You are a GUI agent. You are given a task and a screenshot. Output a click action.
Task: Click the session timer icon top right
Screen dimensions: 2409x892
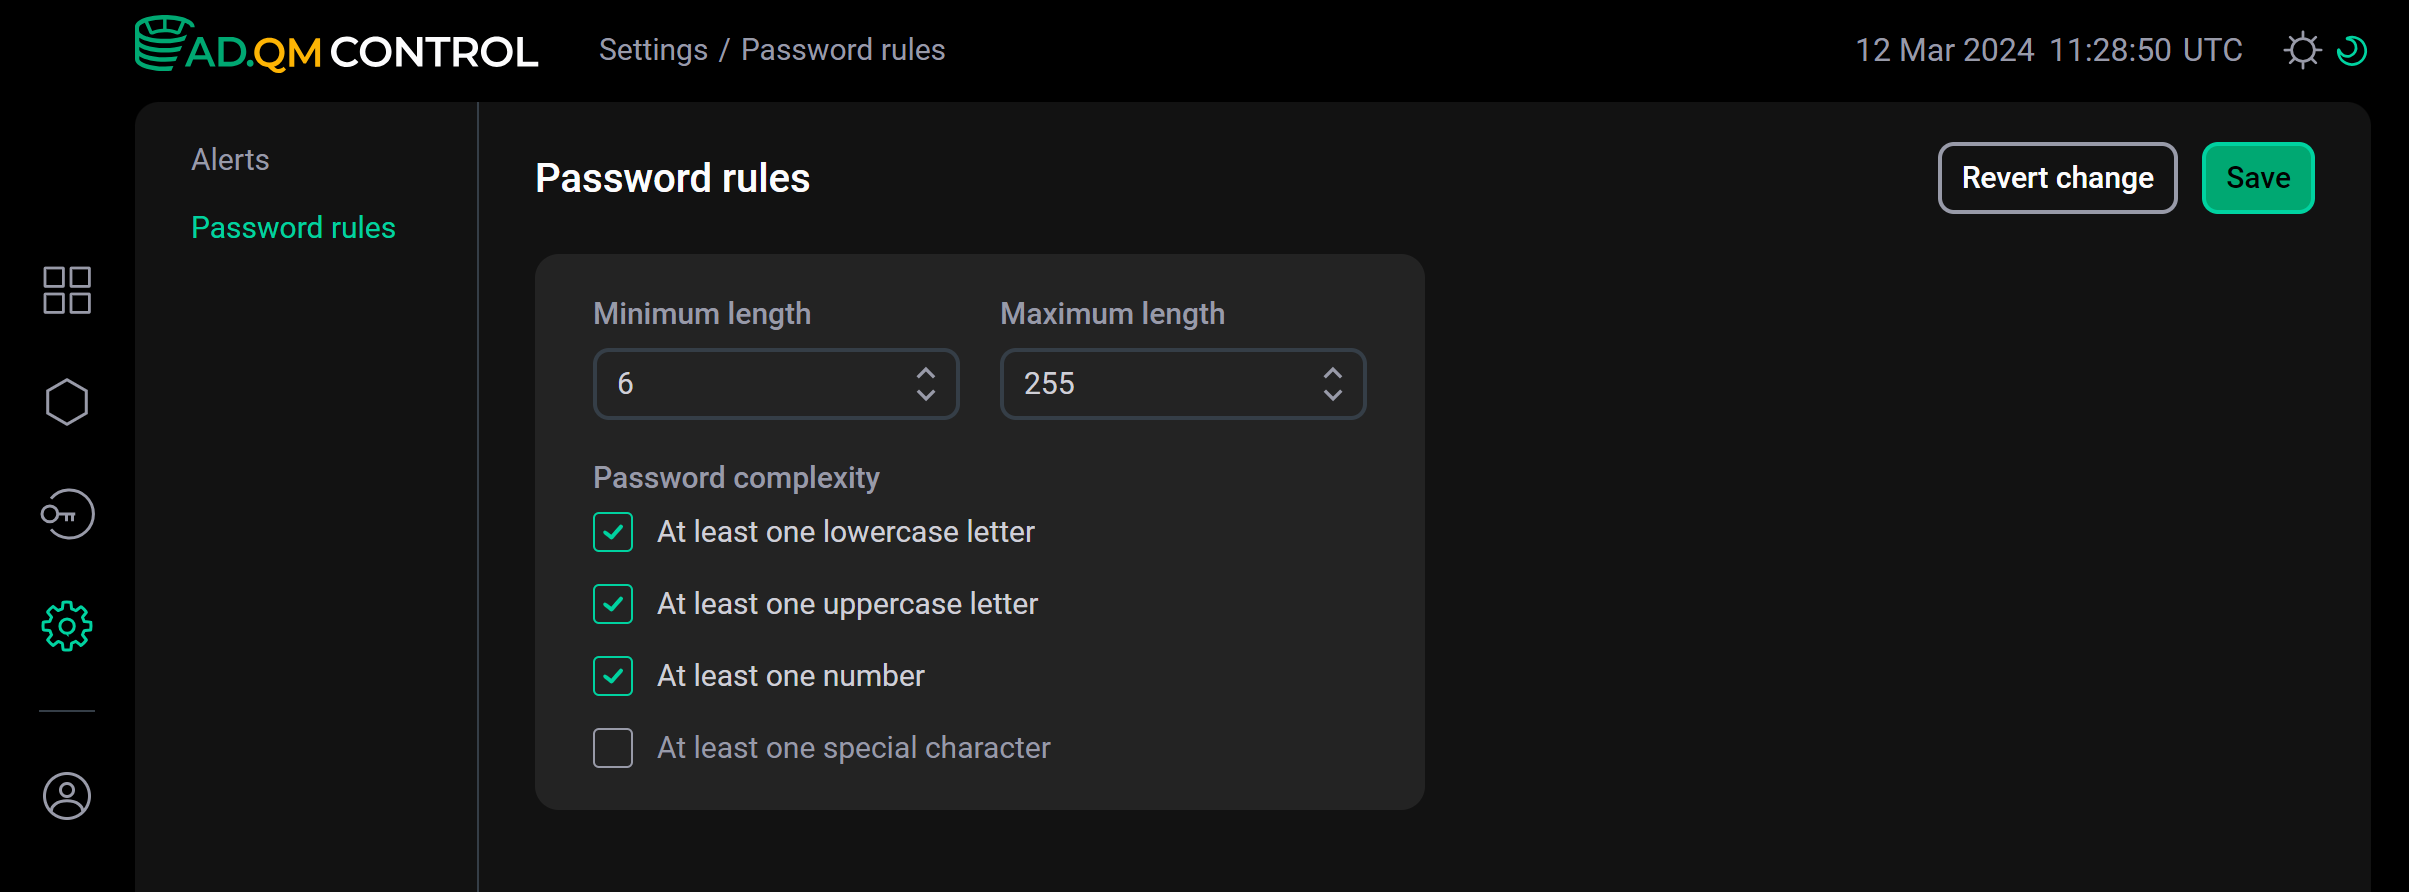click(2352, 49)
